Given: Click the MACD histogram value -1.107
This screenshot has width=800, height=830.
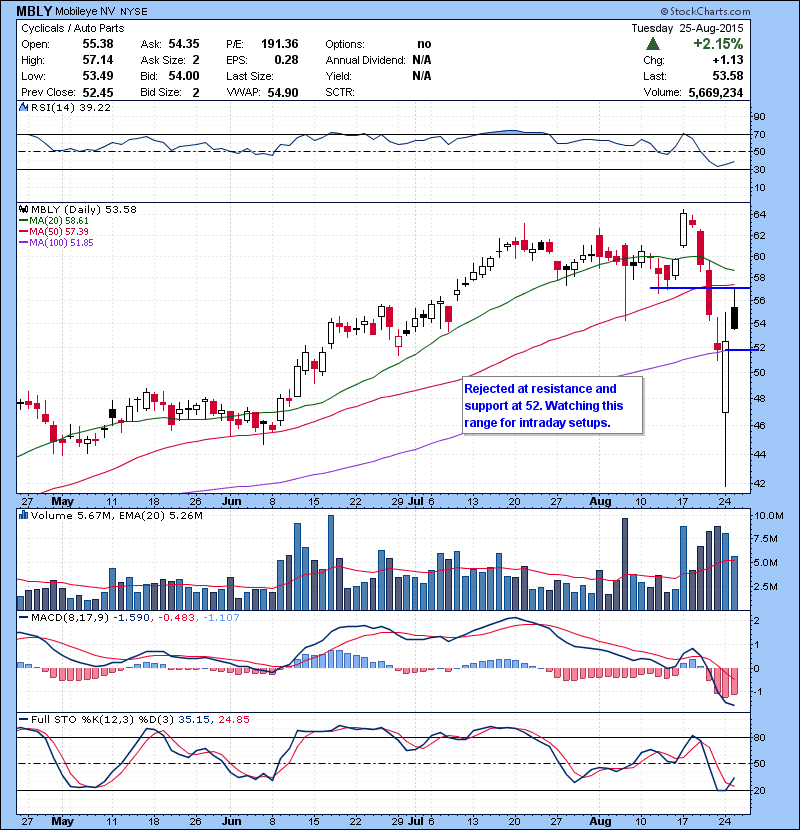Looking at the screenshot, I should point(221,617).
